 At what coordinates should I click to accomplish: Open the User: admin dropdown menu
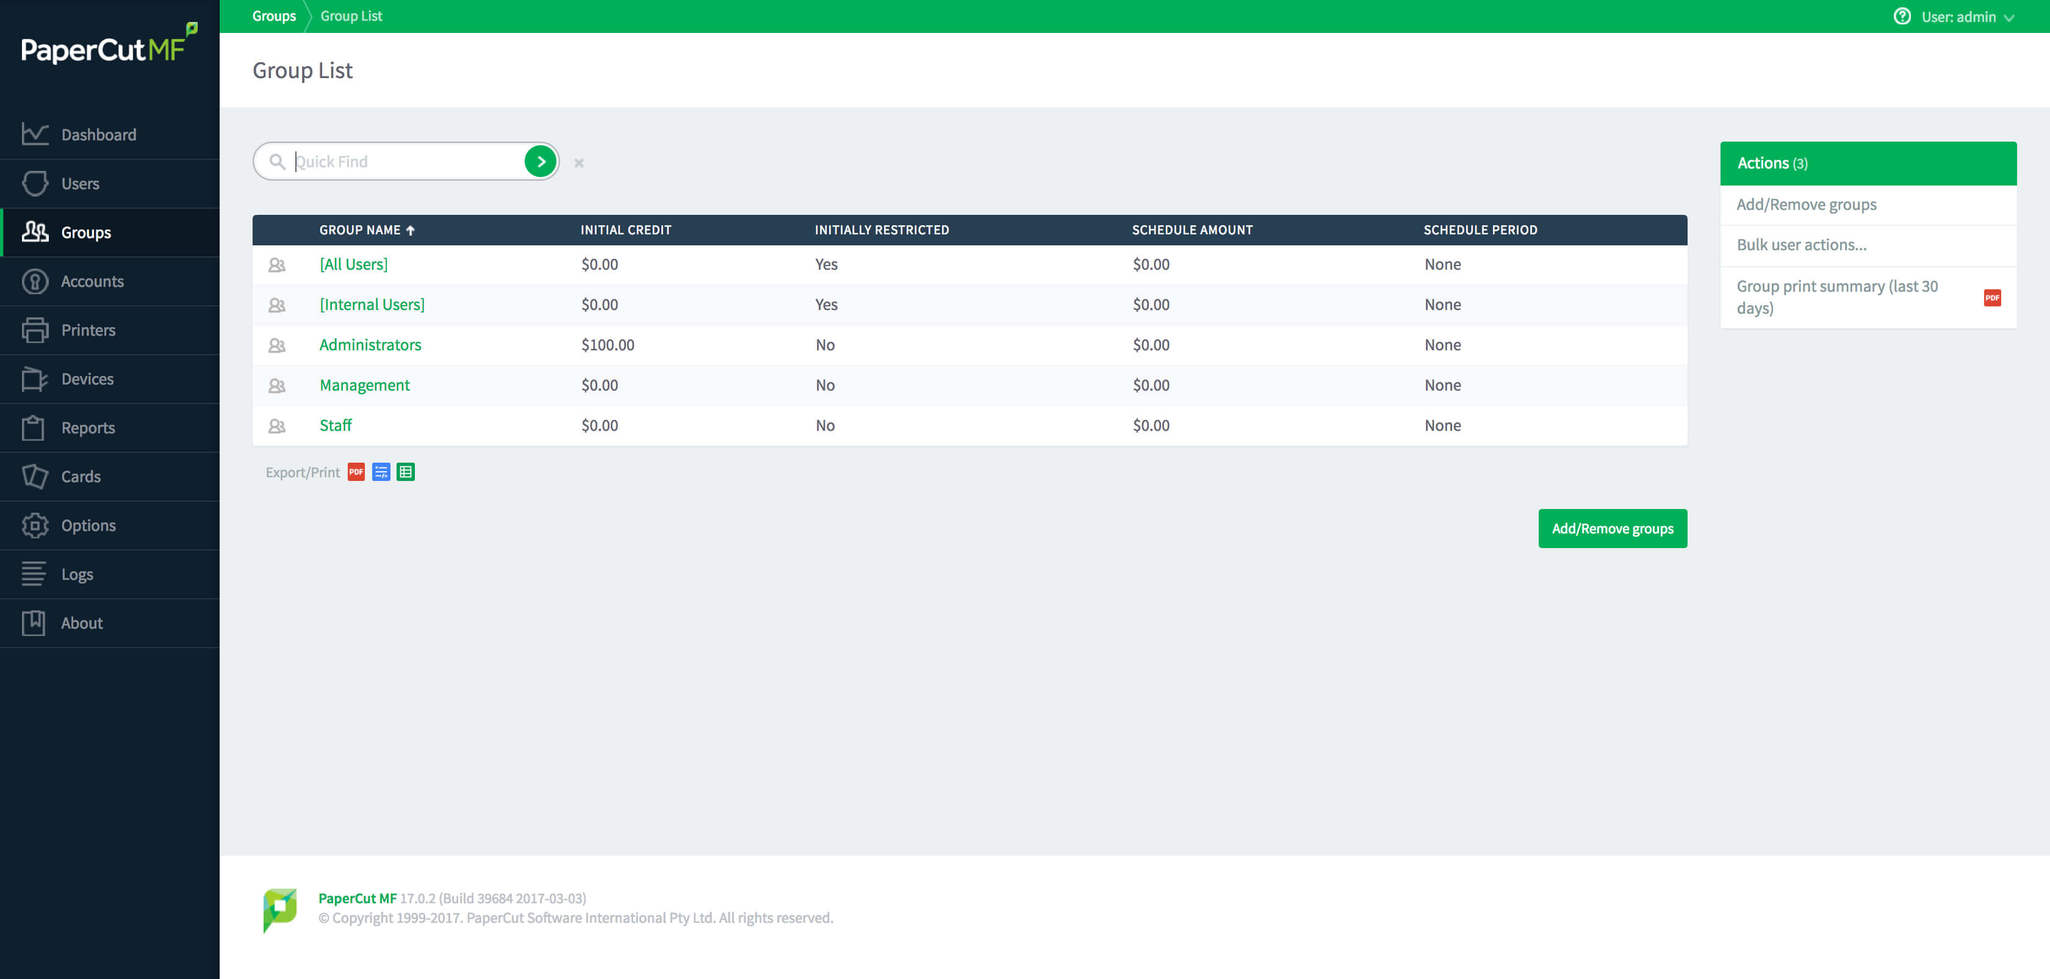(1967, 17)
